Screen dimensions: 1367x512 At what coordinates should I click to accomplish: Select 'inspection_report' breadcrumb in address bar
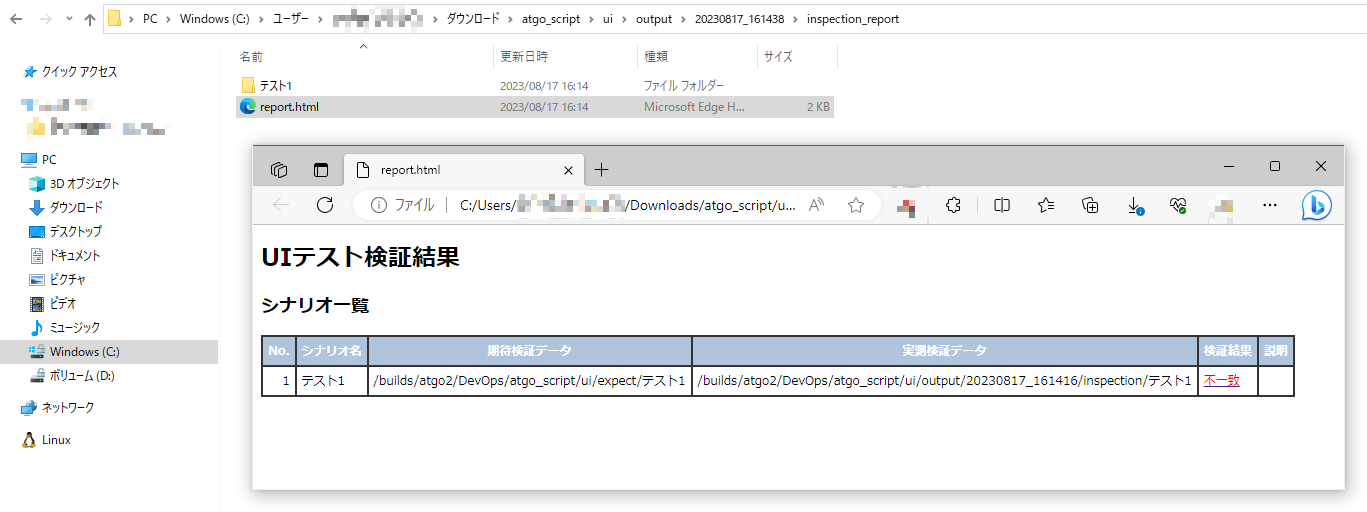coord(853,19)
